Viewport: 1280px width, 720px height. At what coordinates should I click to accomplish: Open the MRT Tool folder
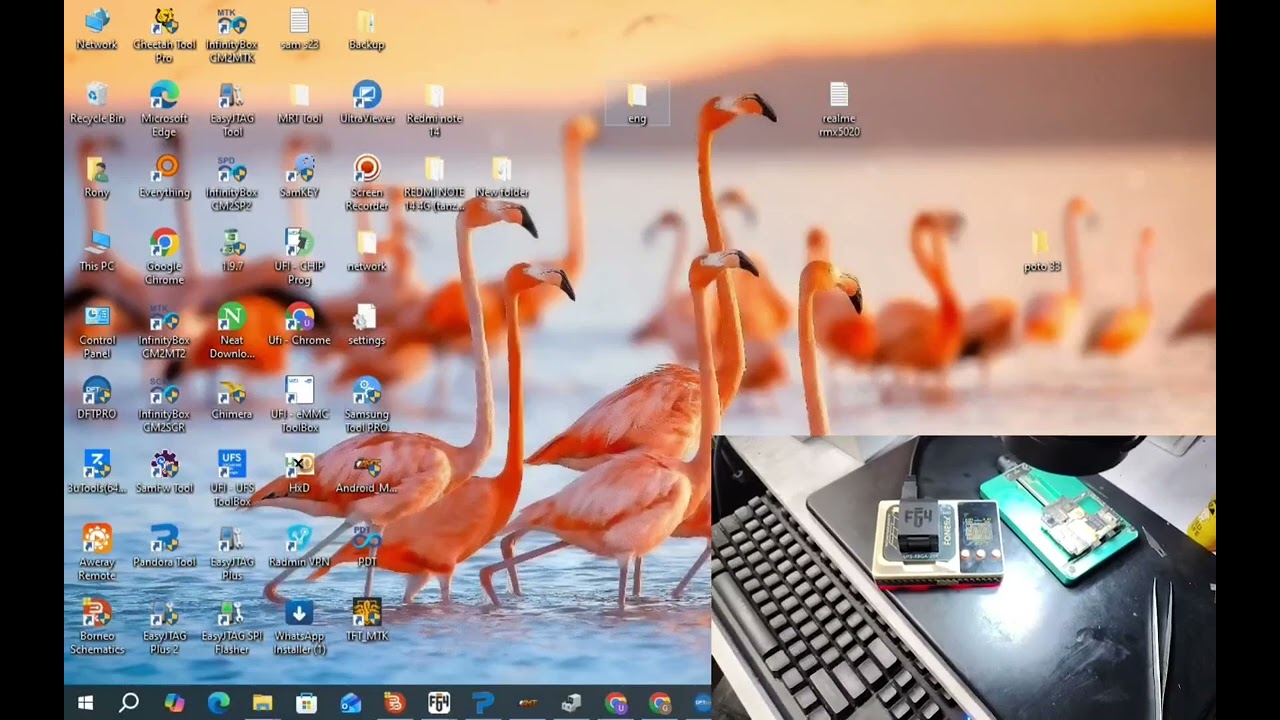299,103
